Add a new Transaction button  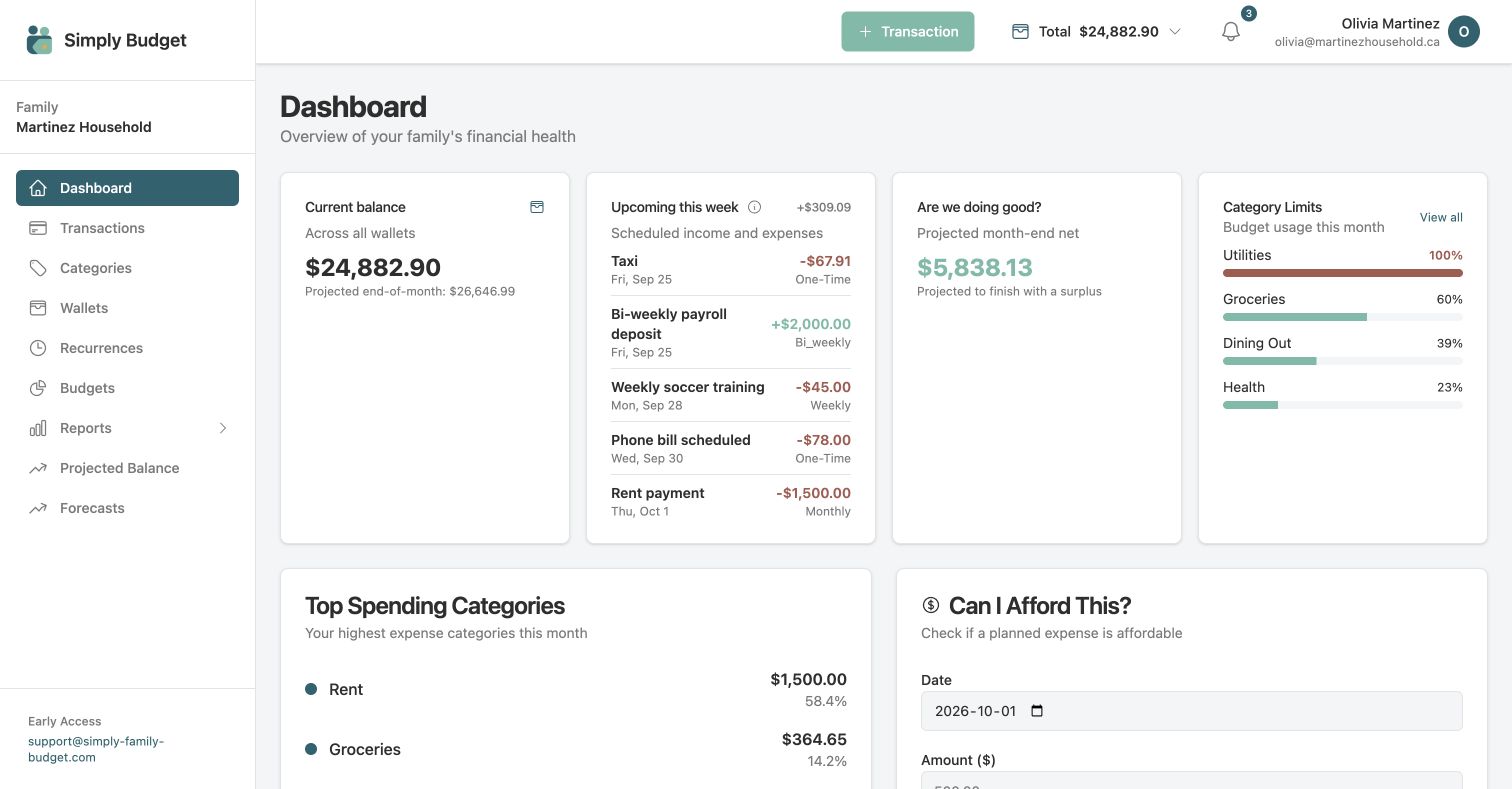tap(908, 32)
